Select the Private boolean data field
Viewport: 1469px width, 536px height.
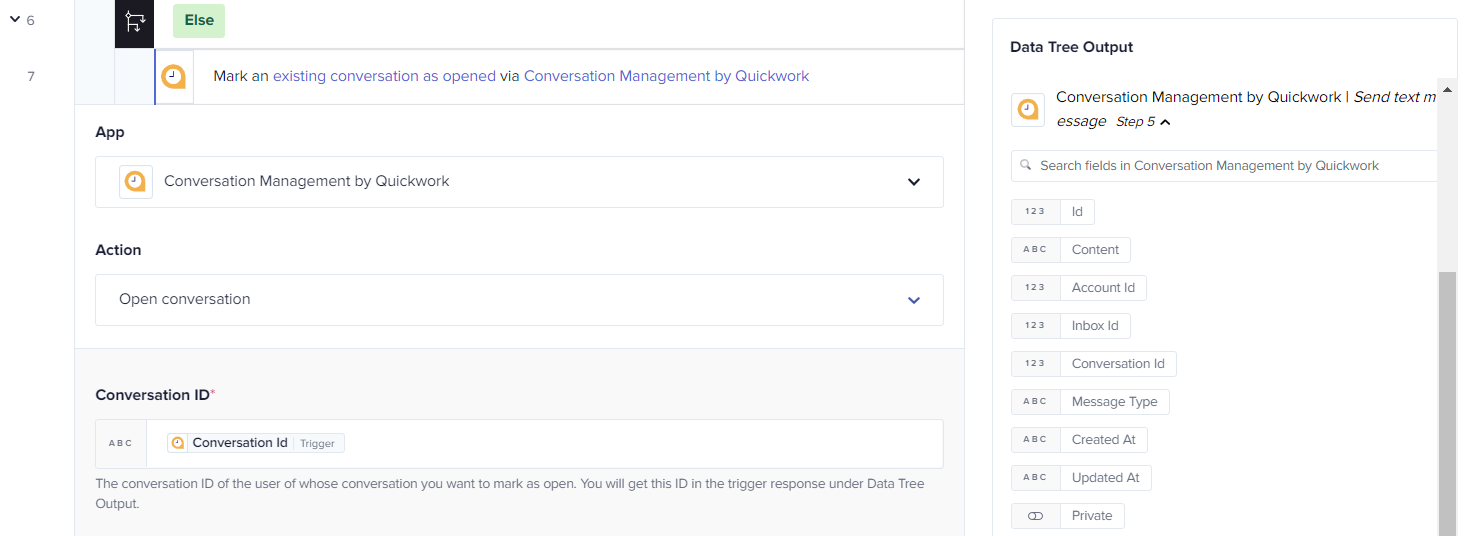tap(1068, 516)
